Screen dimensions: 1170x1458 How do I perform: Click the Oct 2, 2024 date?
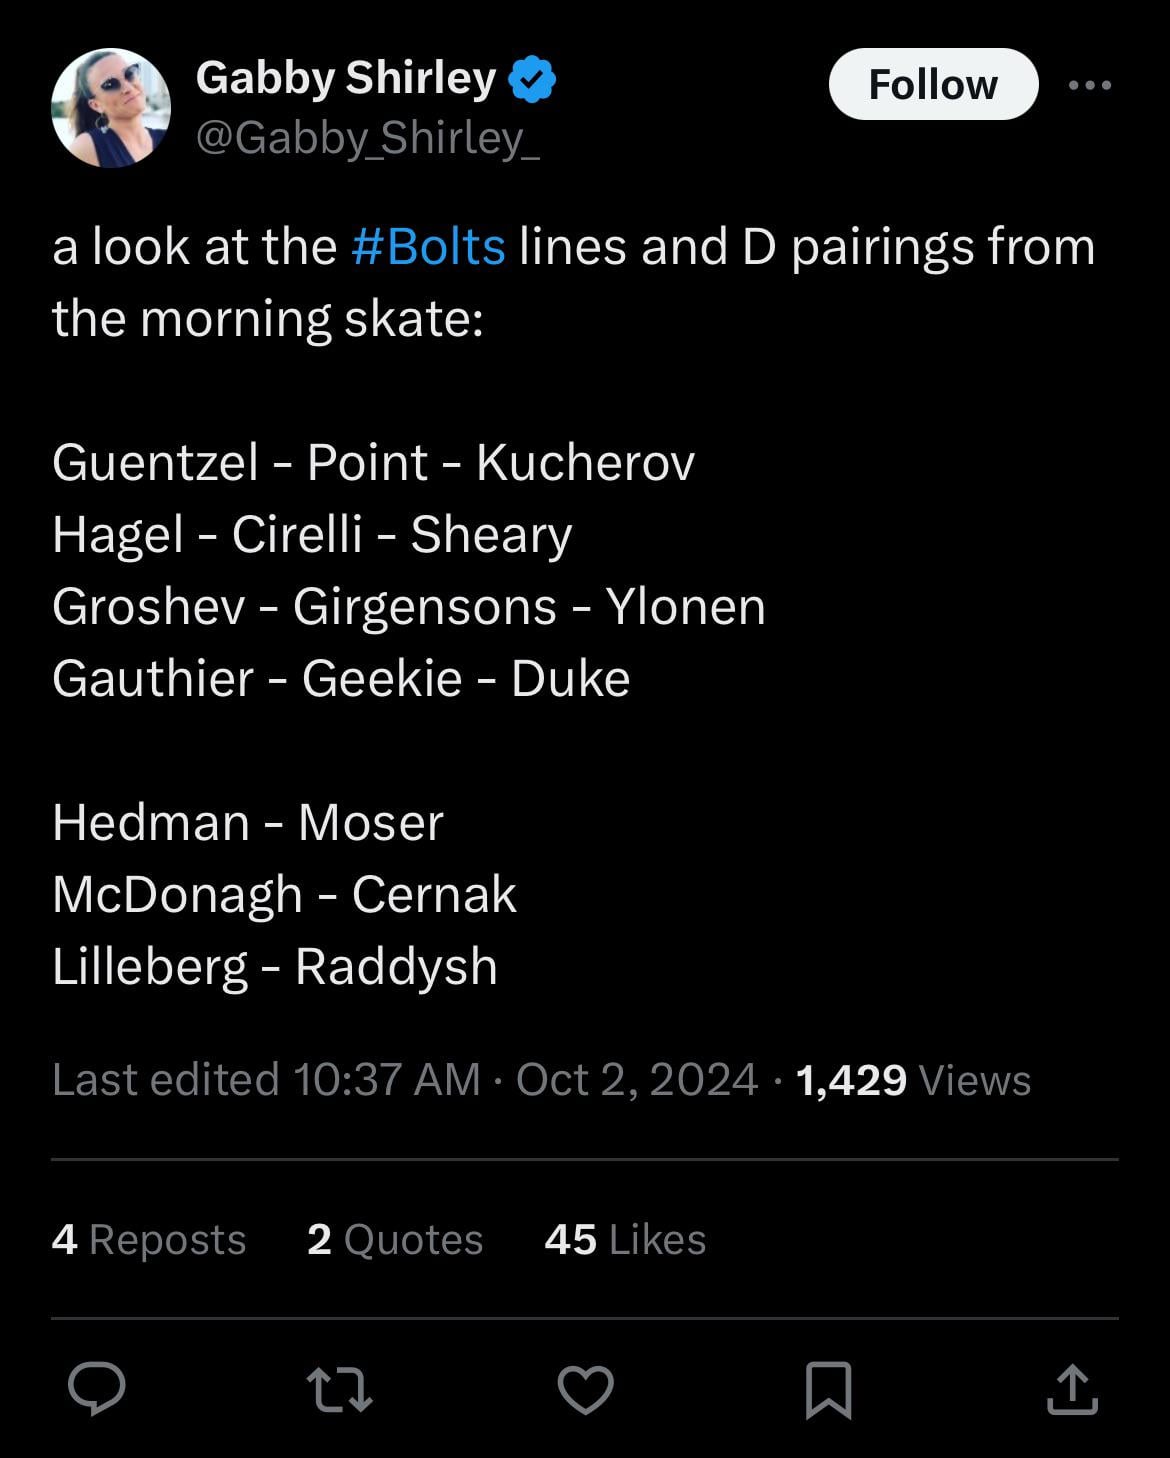tap(637, 1080)
